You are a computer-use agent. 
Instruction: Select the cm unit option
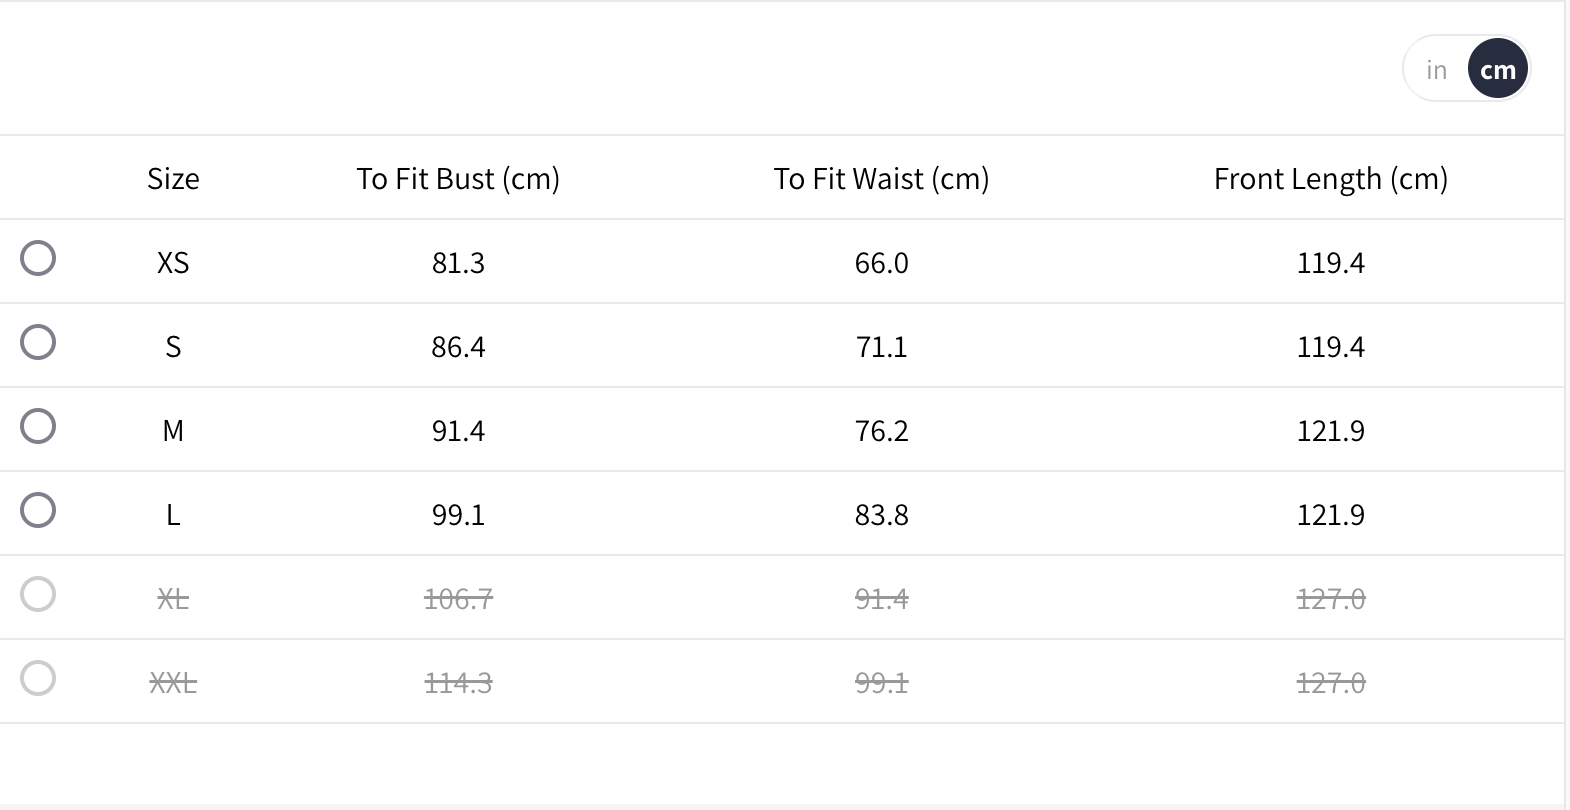pos(1497,70)
